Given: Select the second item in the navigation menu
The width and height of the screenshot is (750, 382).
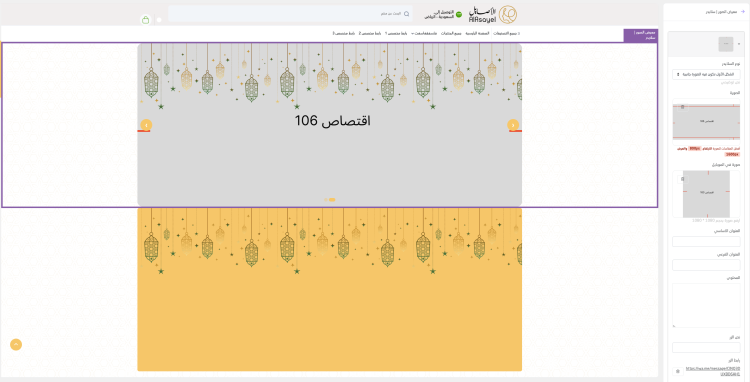Looking at the screenshot, I should (x=477, y=33).
